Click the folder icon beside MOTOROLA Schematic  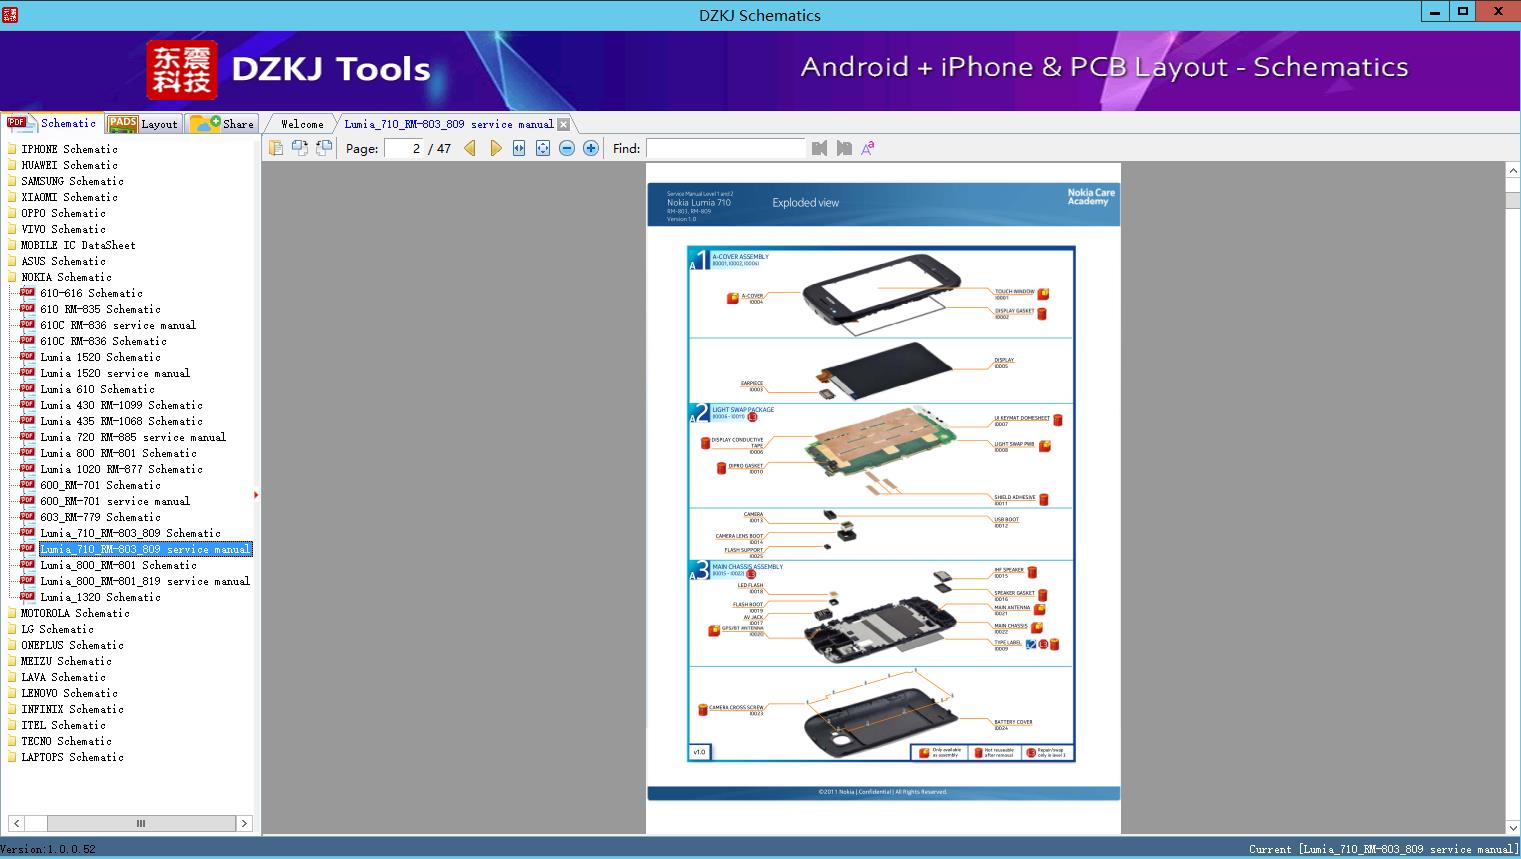pos(12,613)
